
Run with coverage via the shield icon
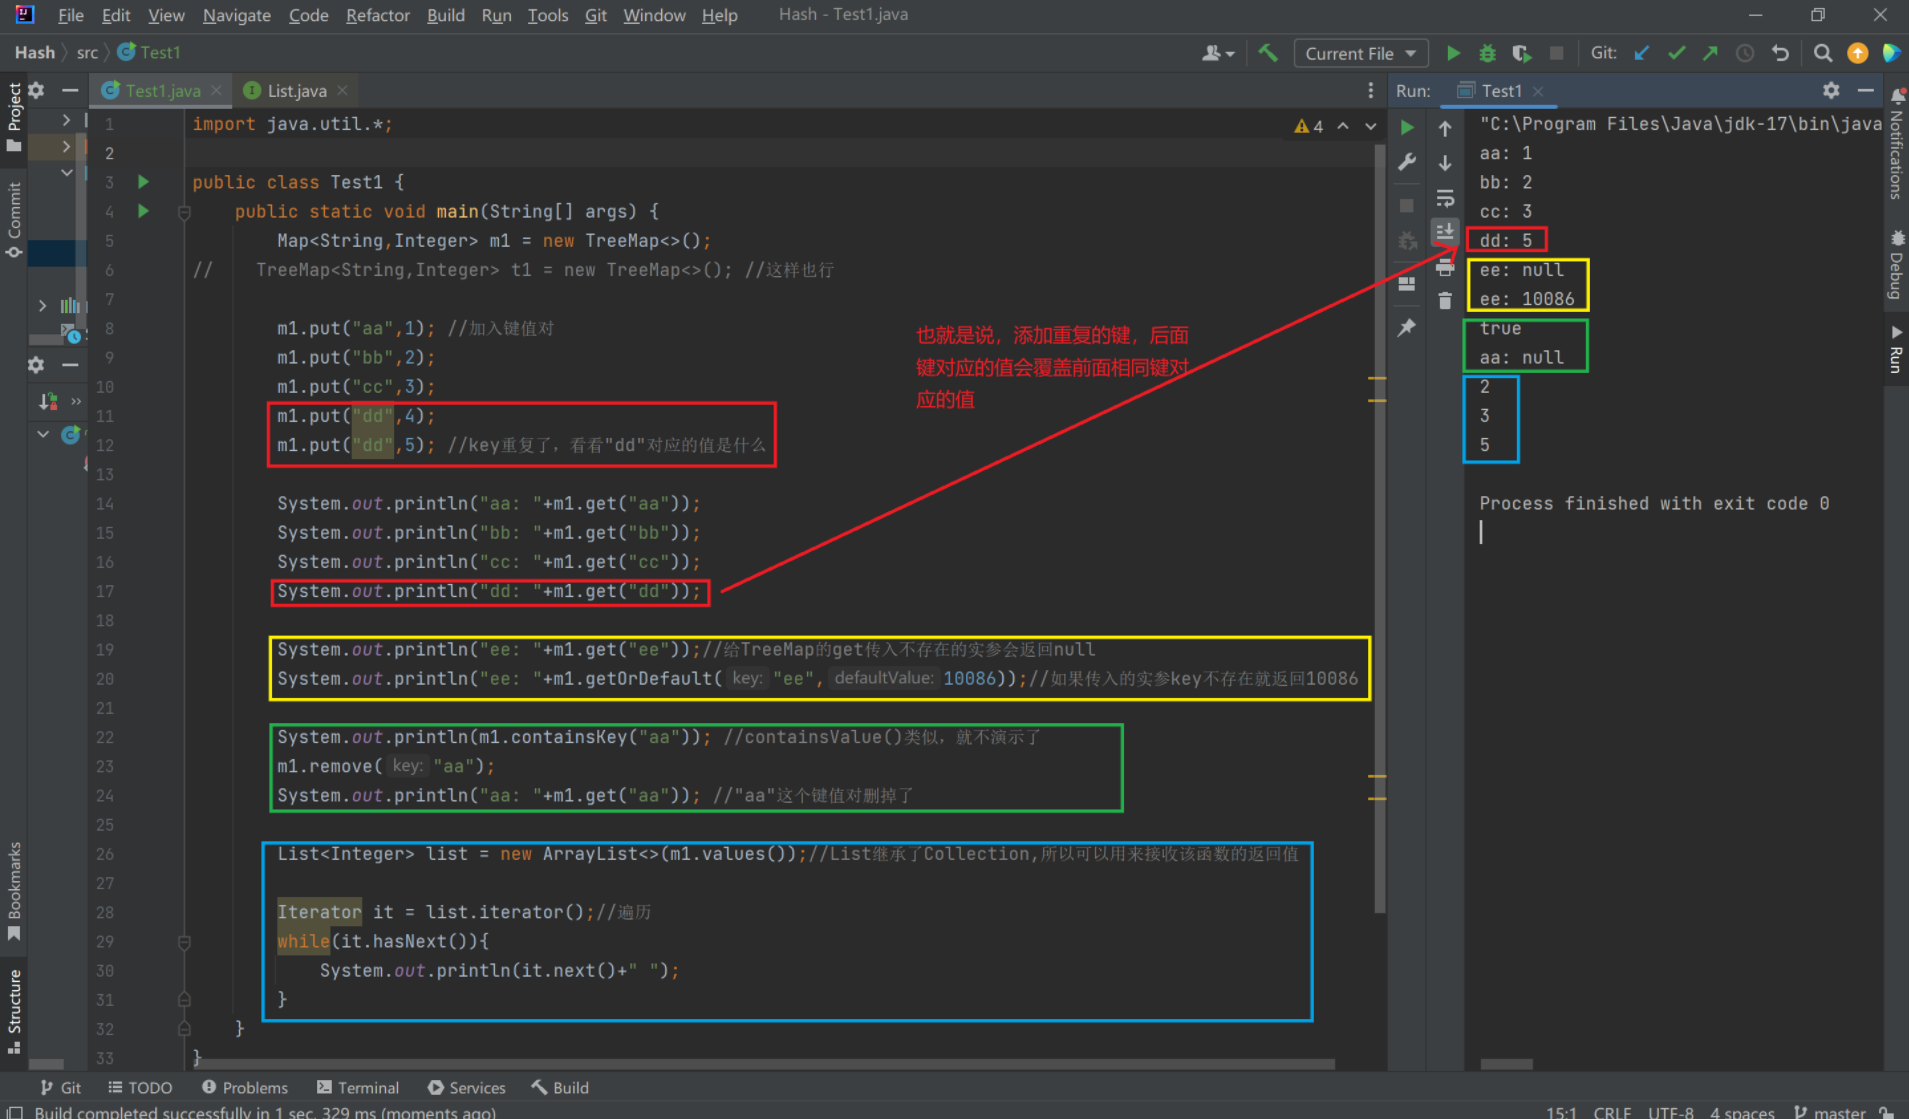click(1521, 53)
